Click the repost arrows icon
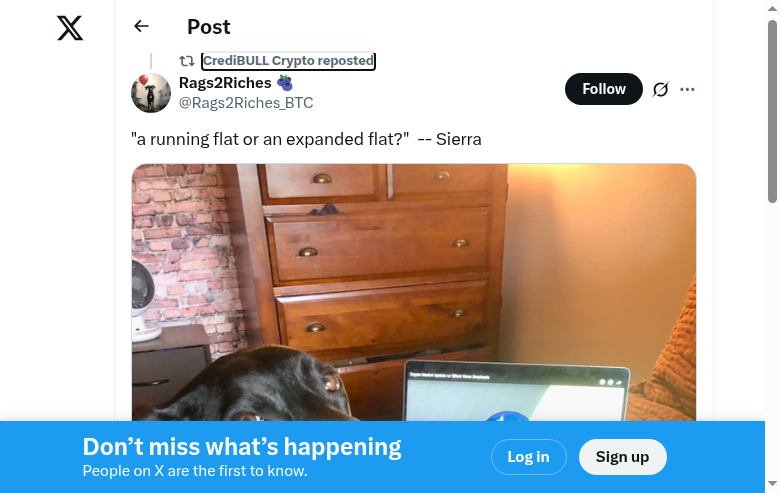 187,61
